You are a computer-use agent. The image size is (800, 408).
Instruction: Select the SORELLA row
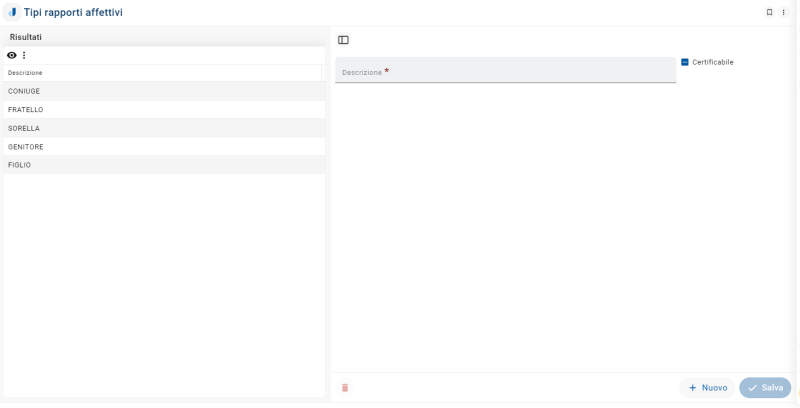tap(164, 128)
